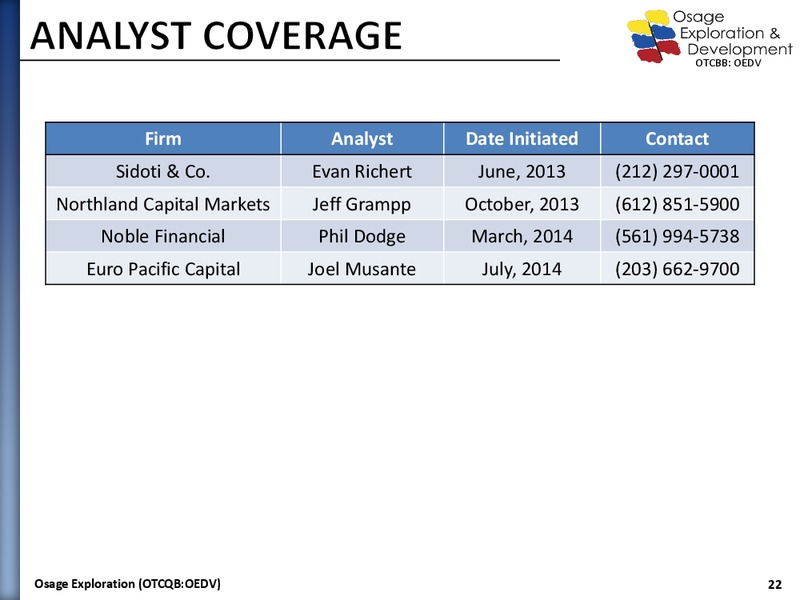Select the 'Noble Financial' cell
The height and width of the screenshot is (600, 800).
pyautogui.click(x=163, y=236)
